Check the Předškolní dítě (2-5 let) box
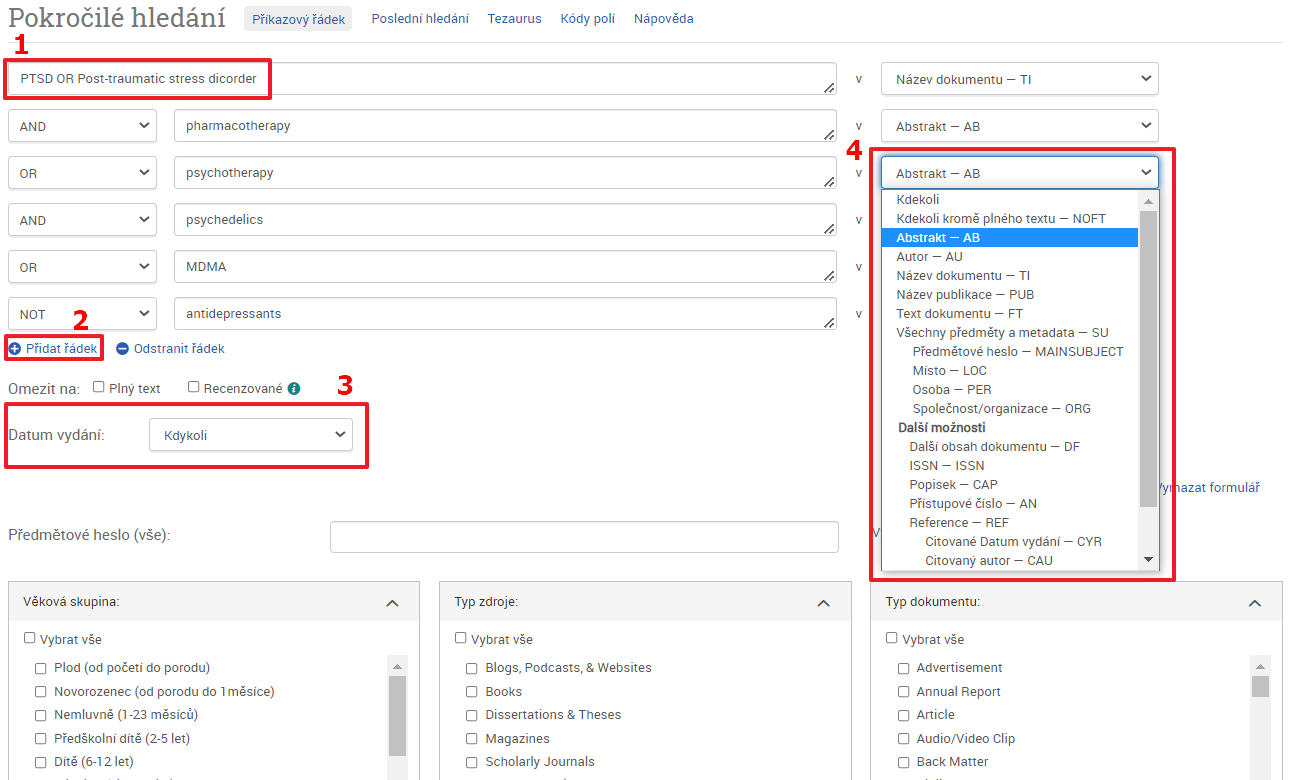1289x780 pixels. pyautogui.click(x=41, y=739)
